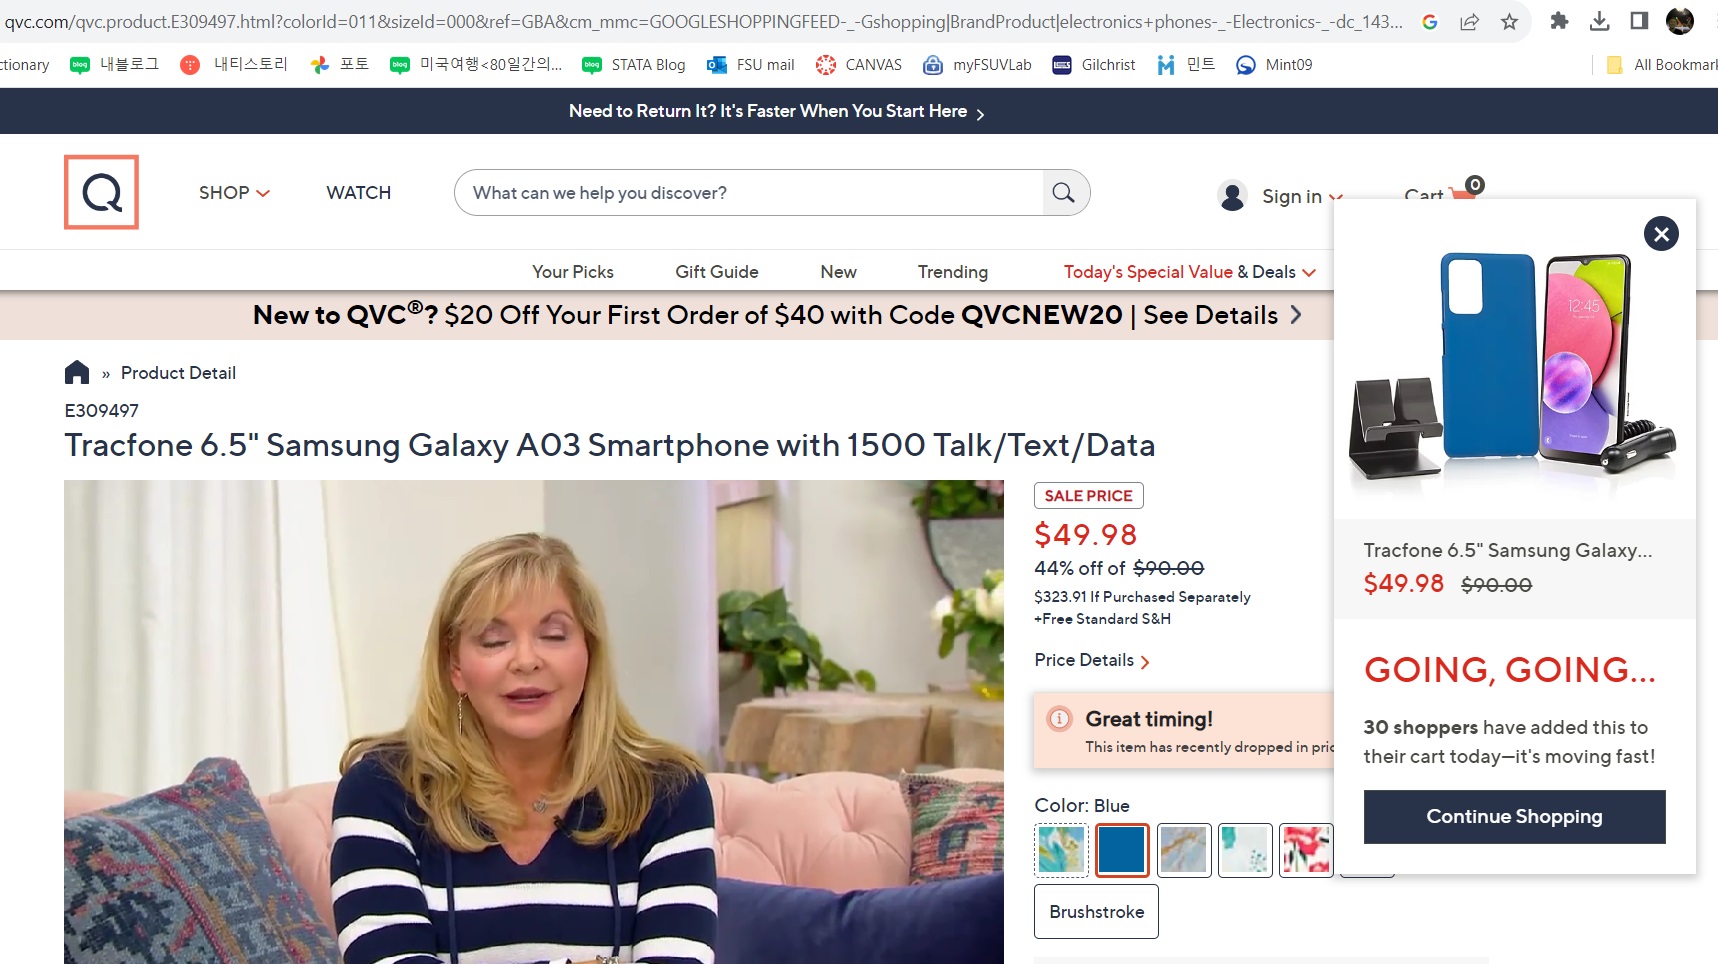Open the 내블로그 bookmark
Viewport: 1718px width, 964px height.
point(114,65)
